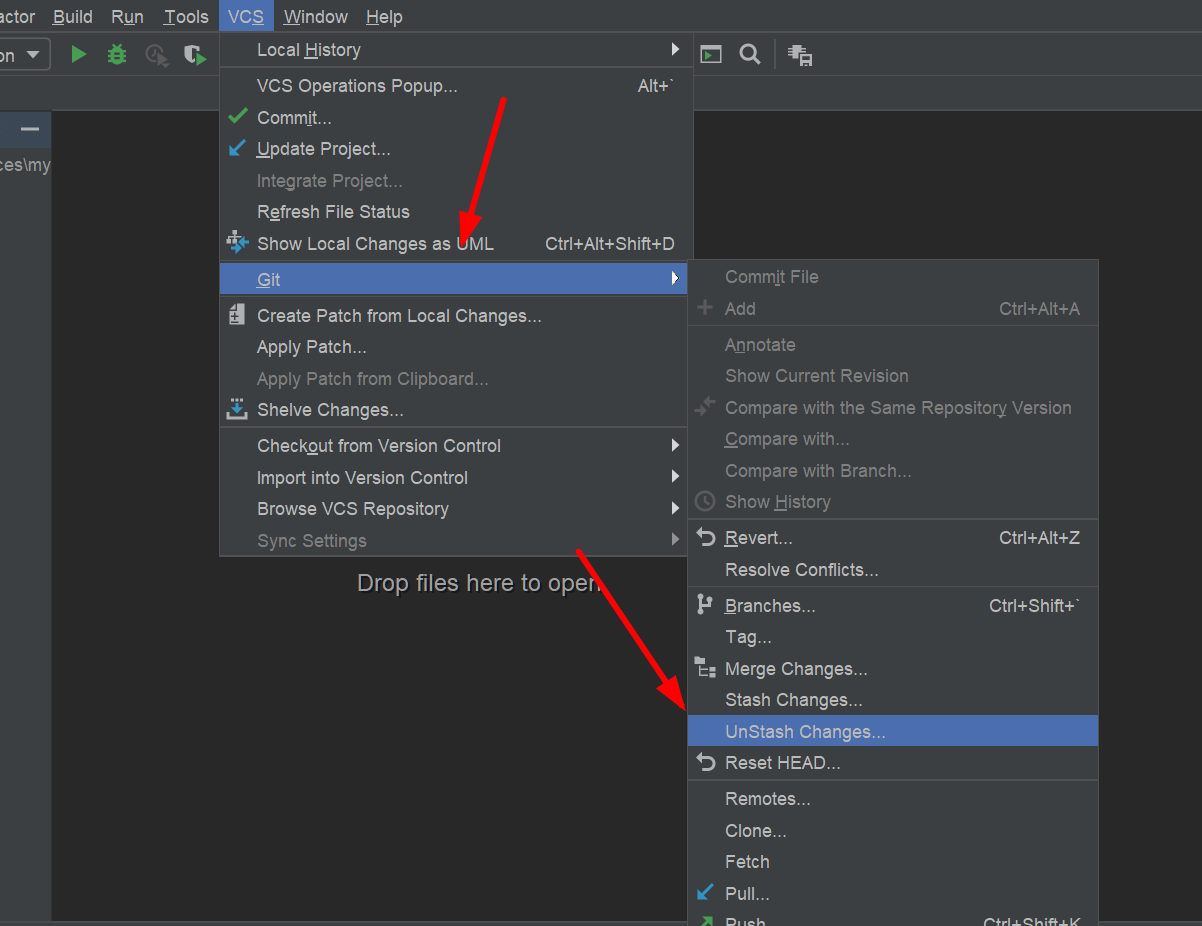Select Resolve Conflicts... in Git submenu

pos(893,570)
